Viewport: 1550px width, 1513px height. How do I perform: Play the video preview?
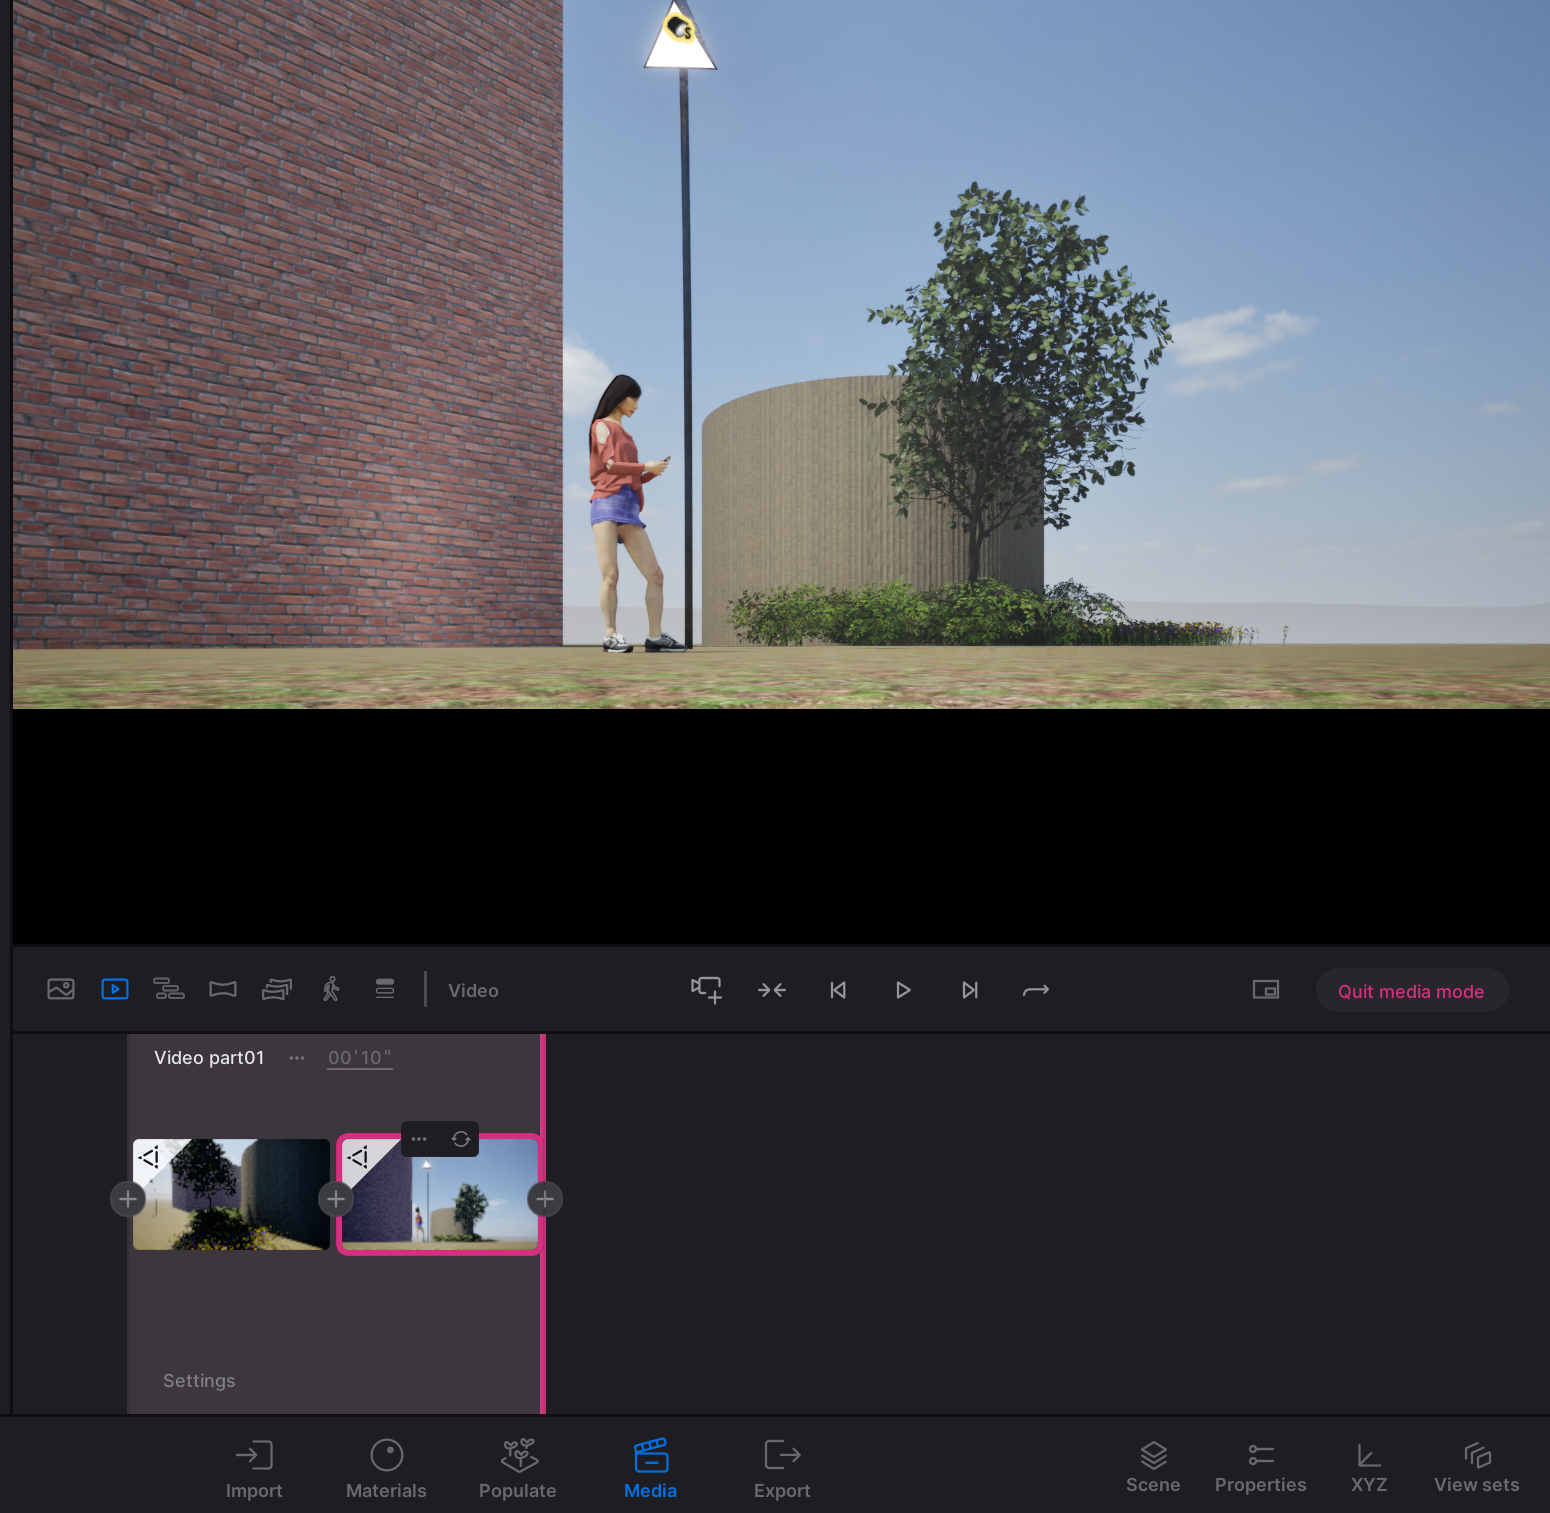point(903,990)
